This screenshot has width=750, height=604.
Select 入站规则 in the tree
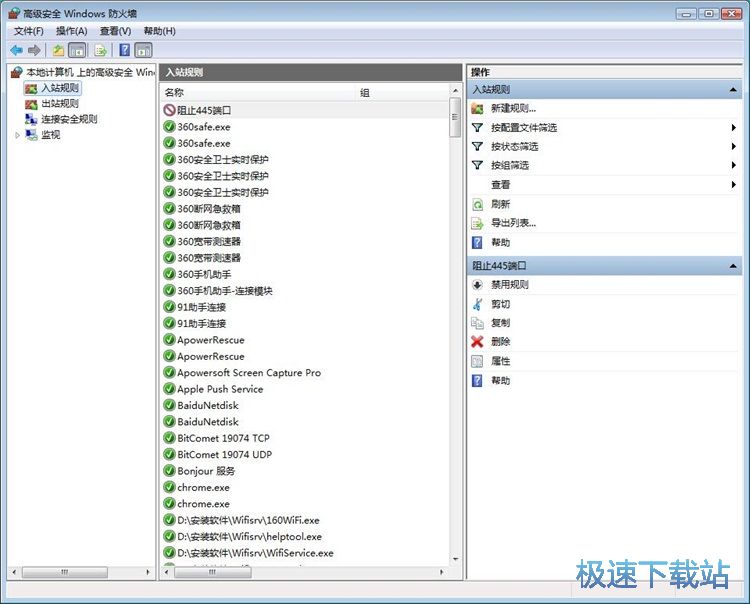coord(60,88)
